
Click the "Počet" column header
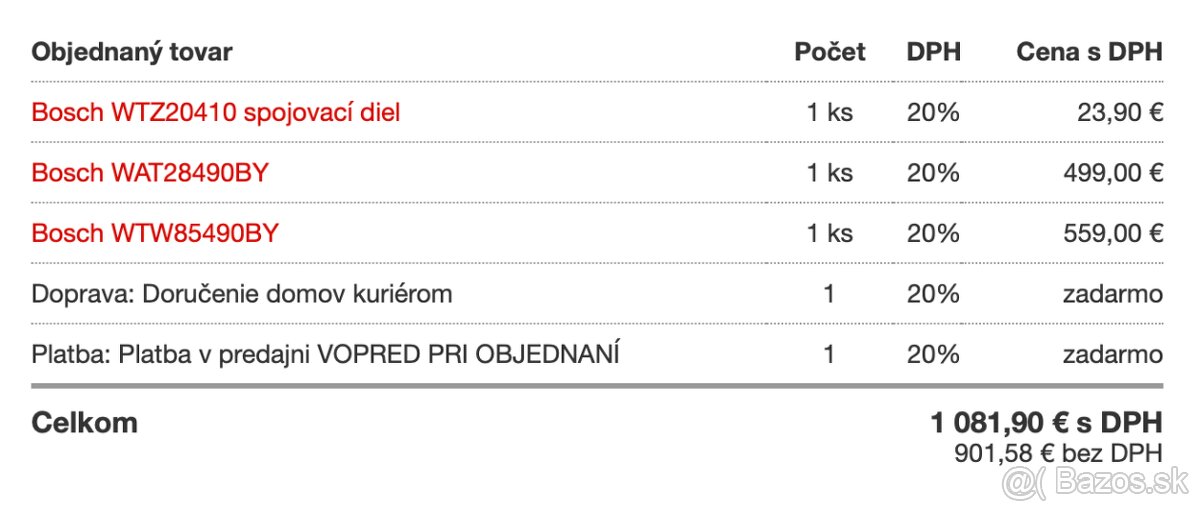(x=830, y=52)
